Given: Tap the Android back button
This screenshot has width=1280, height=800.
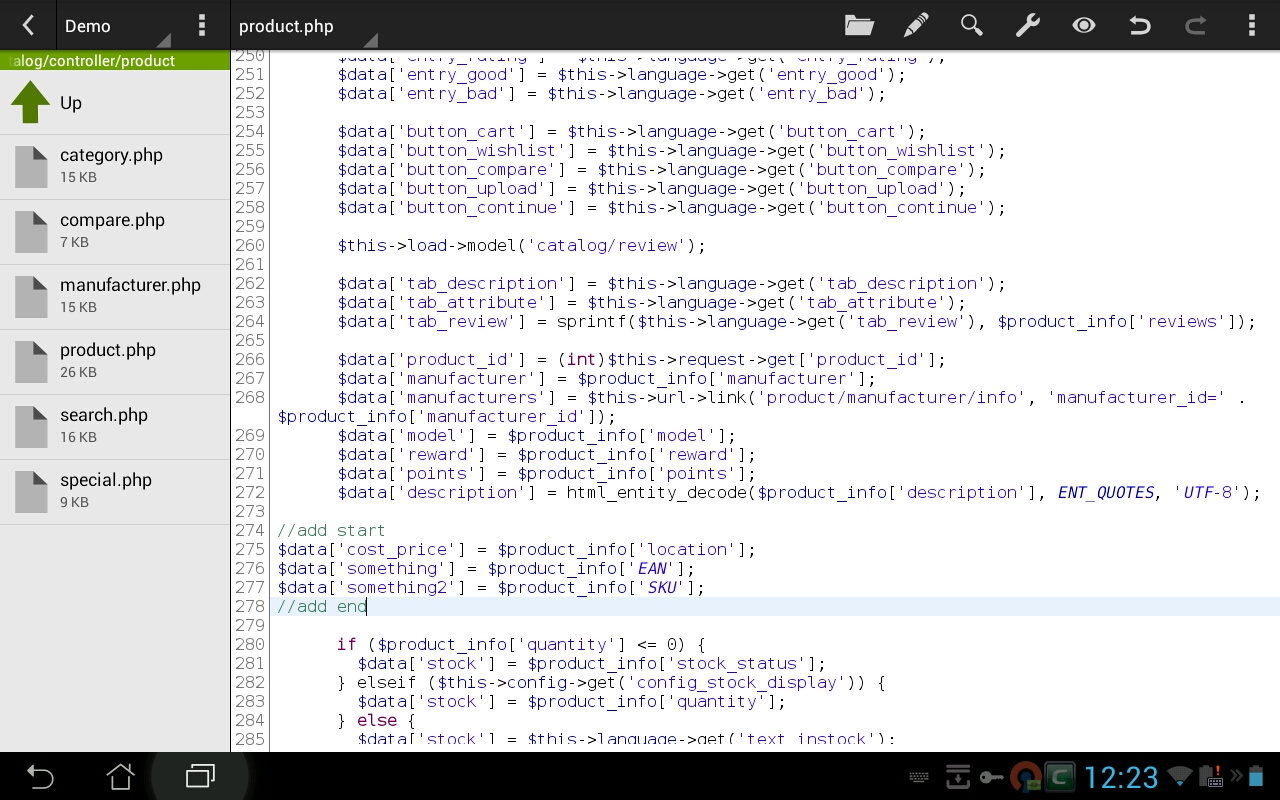Looking at the screenshot, I should [x=39, y=776].
